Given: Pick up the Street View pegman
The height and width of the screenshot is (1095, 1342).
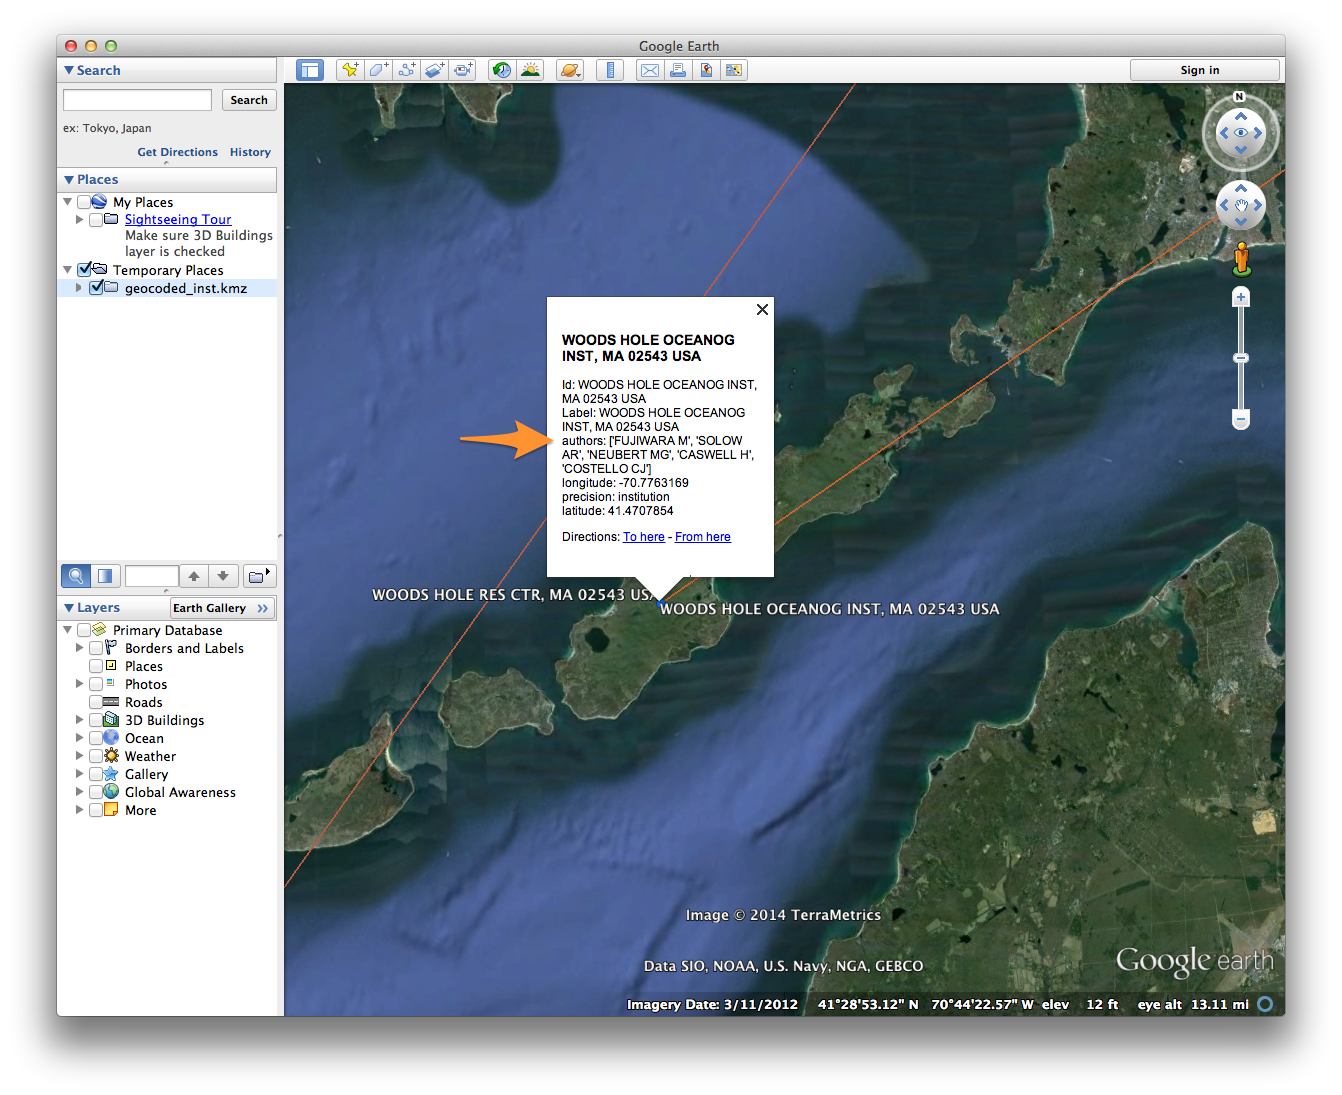Looking at the screenshot, I should pyautogui.click(x=1241, y=258).
